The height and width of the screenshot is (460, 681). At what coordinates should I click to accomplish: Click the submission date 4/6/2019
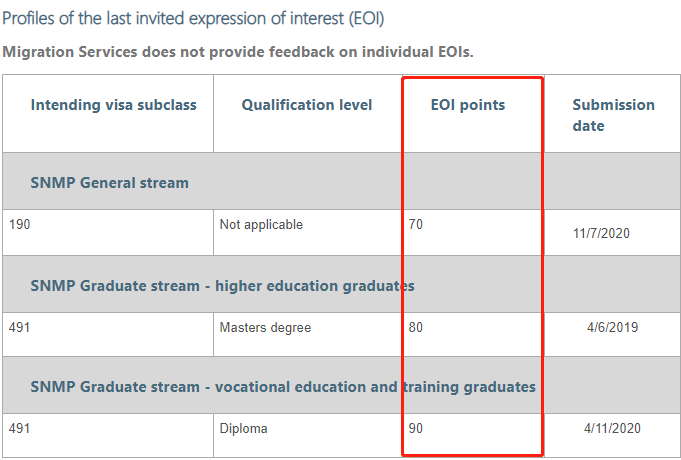point(611,327)
